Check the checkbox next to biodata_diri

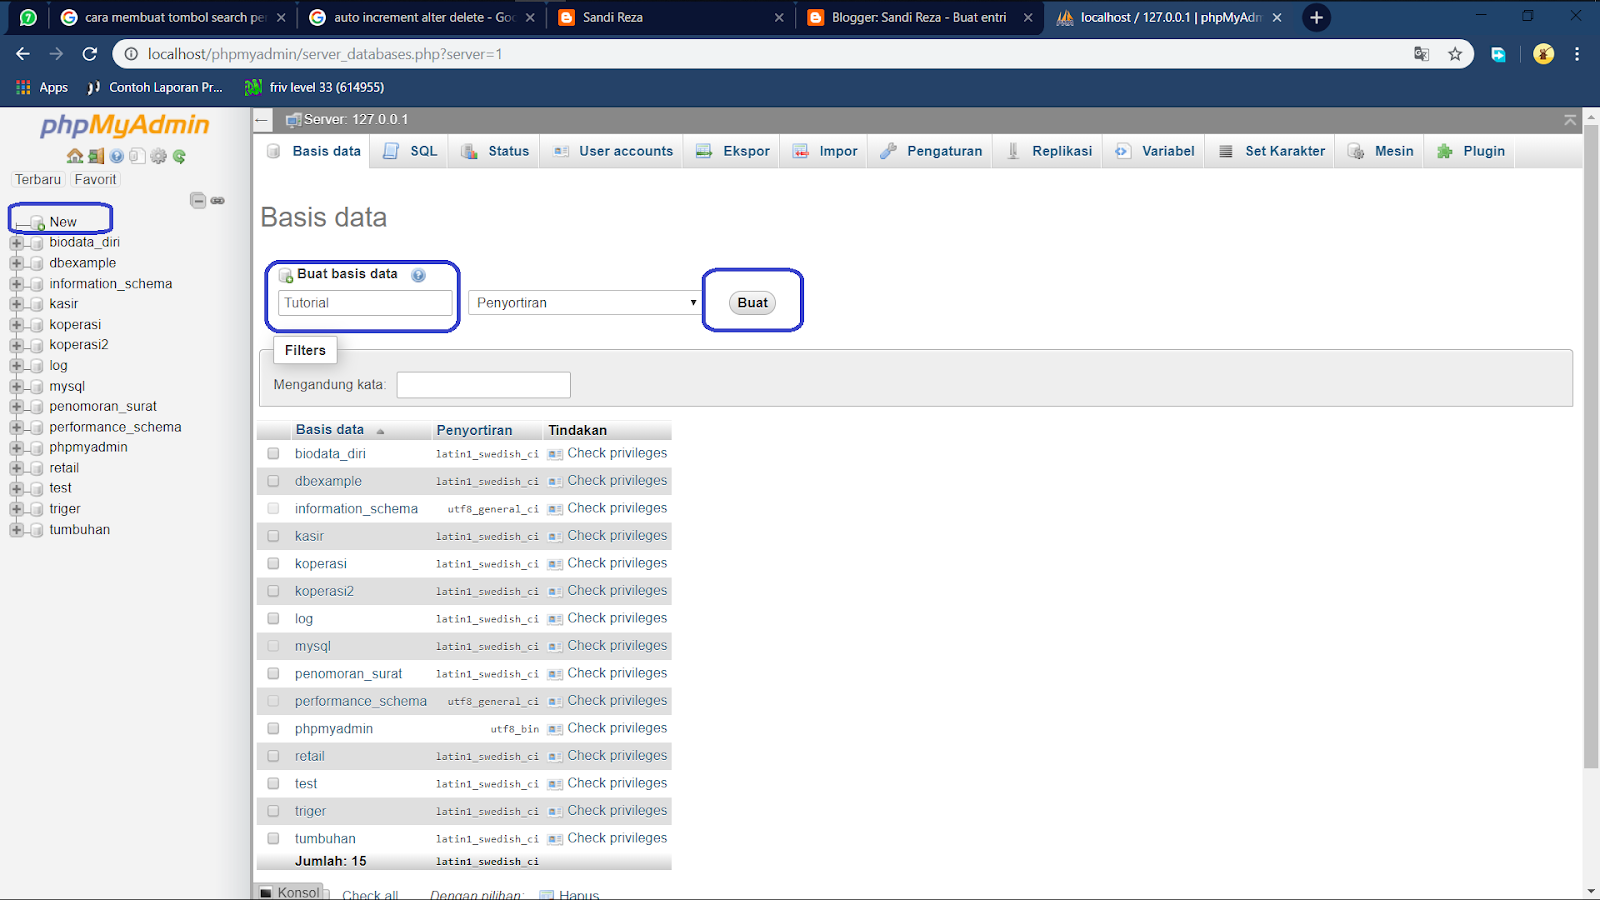coord(273,453)
